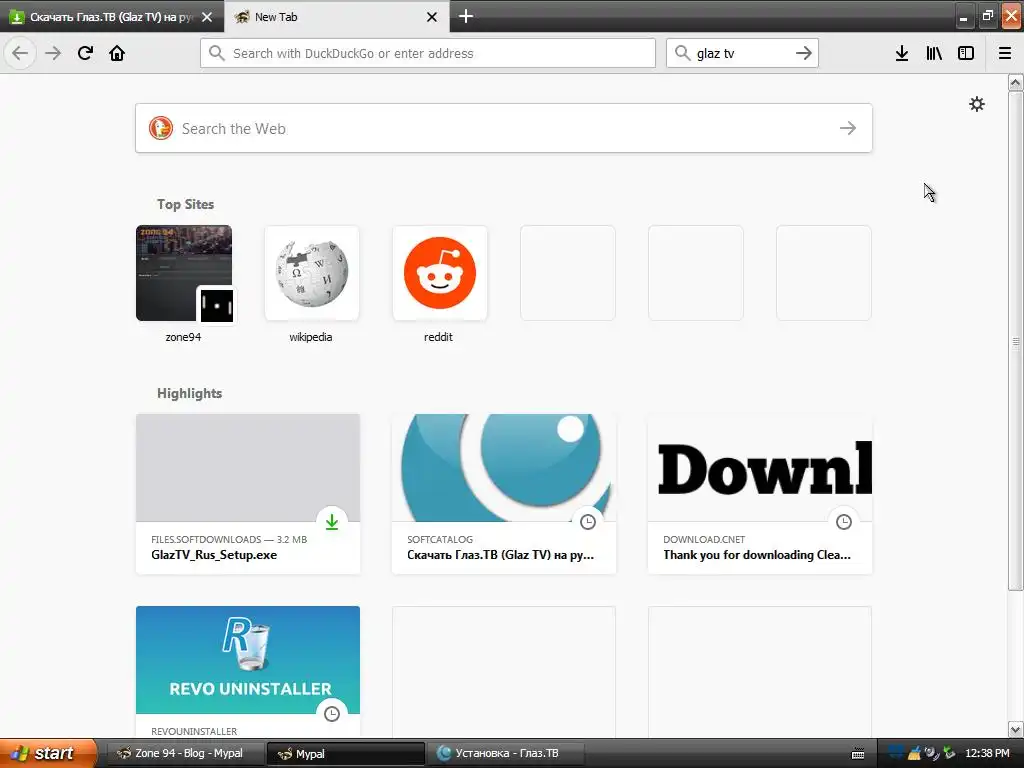Switch to the Скачать Глаз.ТВ tab
Screen dimensions: 1024x768
[x=112, y=17]
